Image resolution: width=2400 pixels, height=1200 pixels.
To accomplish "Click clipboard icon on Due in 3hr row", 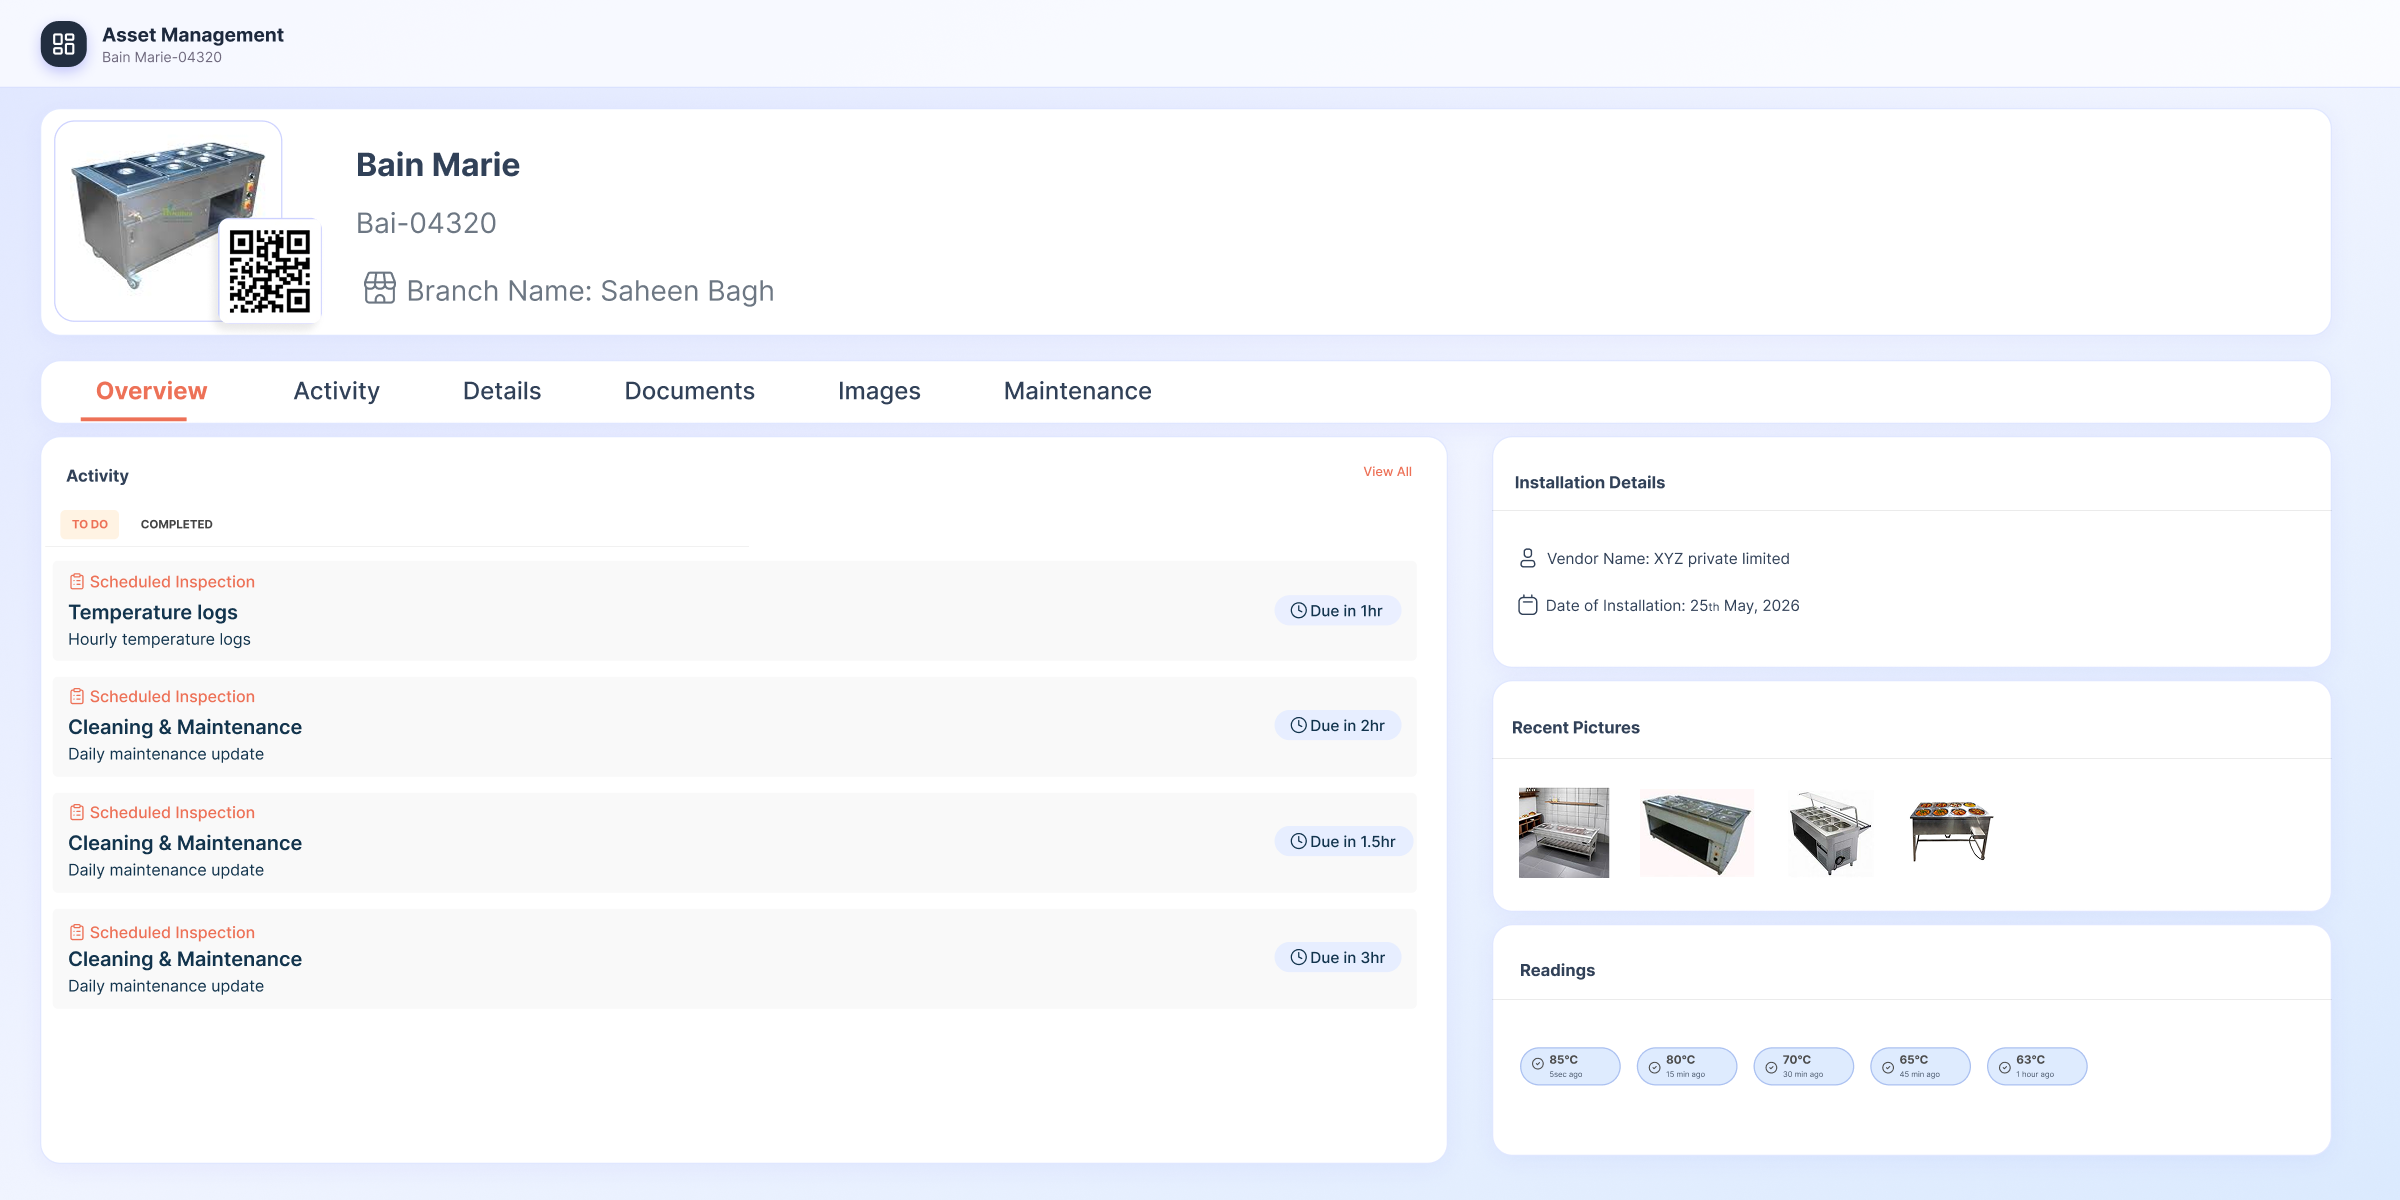I will click(77, 932).
